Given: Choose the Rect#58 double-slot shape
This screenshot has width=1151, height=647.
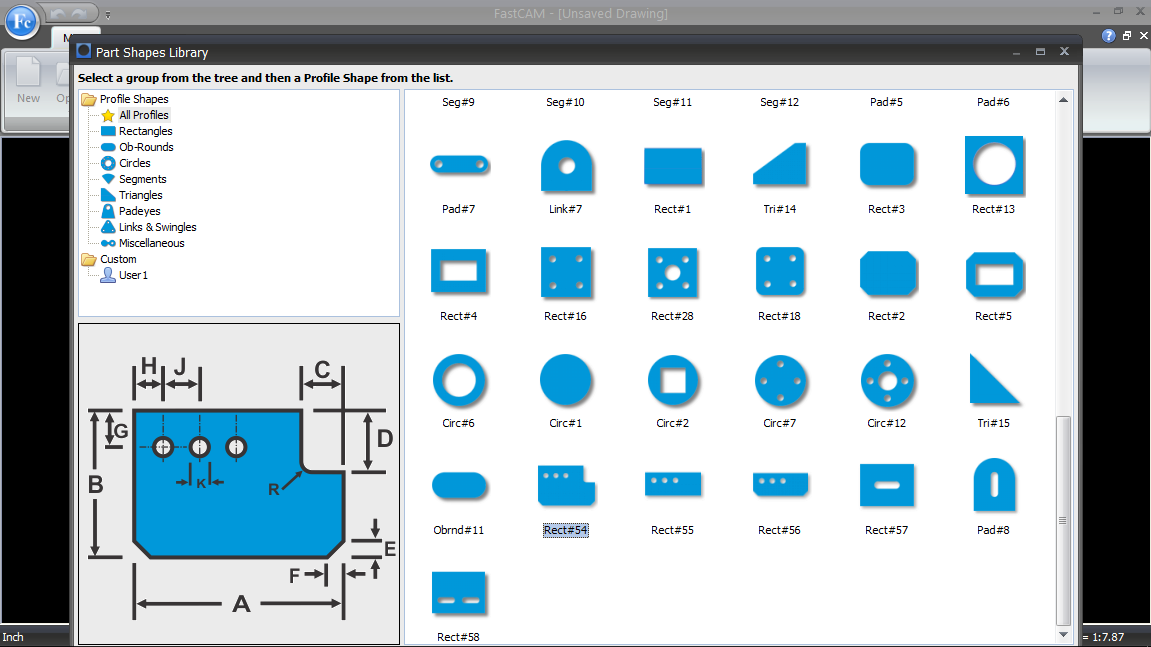Looking at the screenshot, I should click(459, 593).
